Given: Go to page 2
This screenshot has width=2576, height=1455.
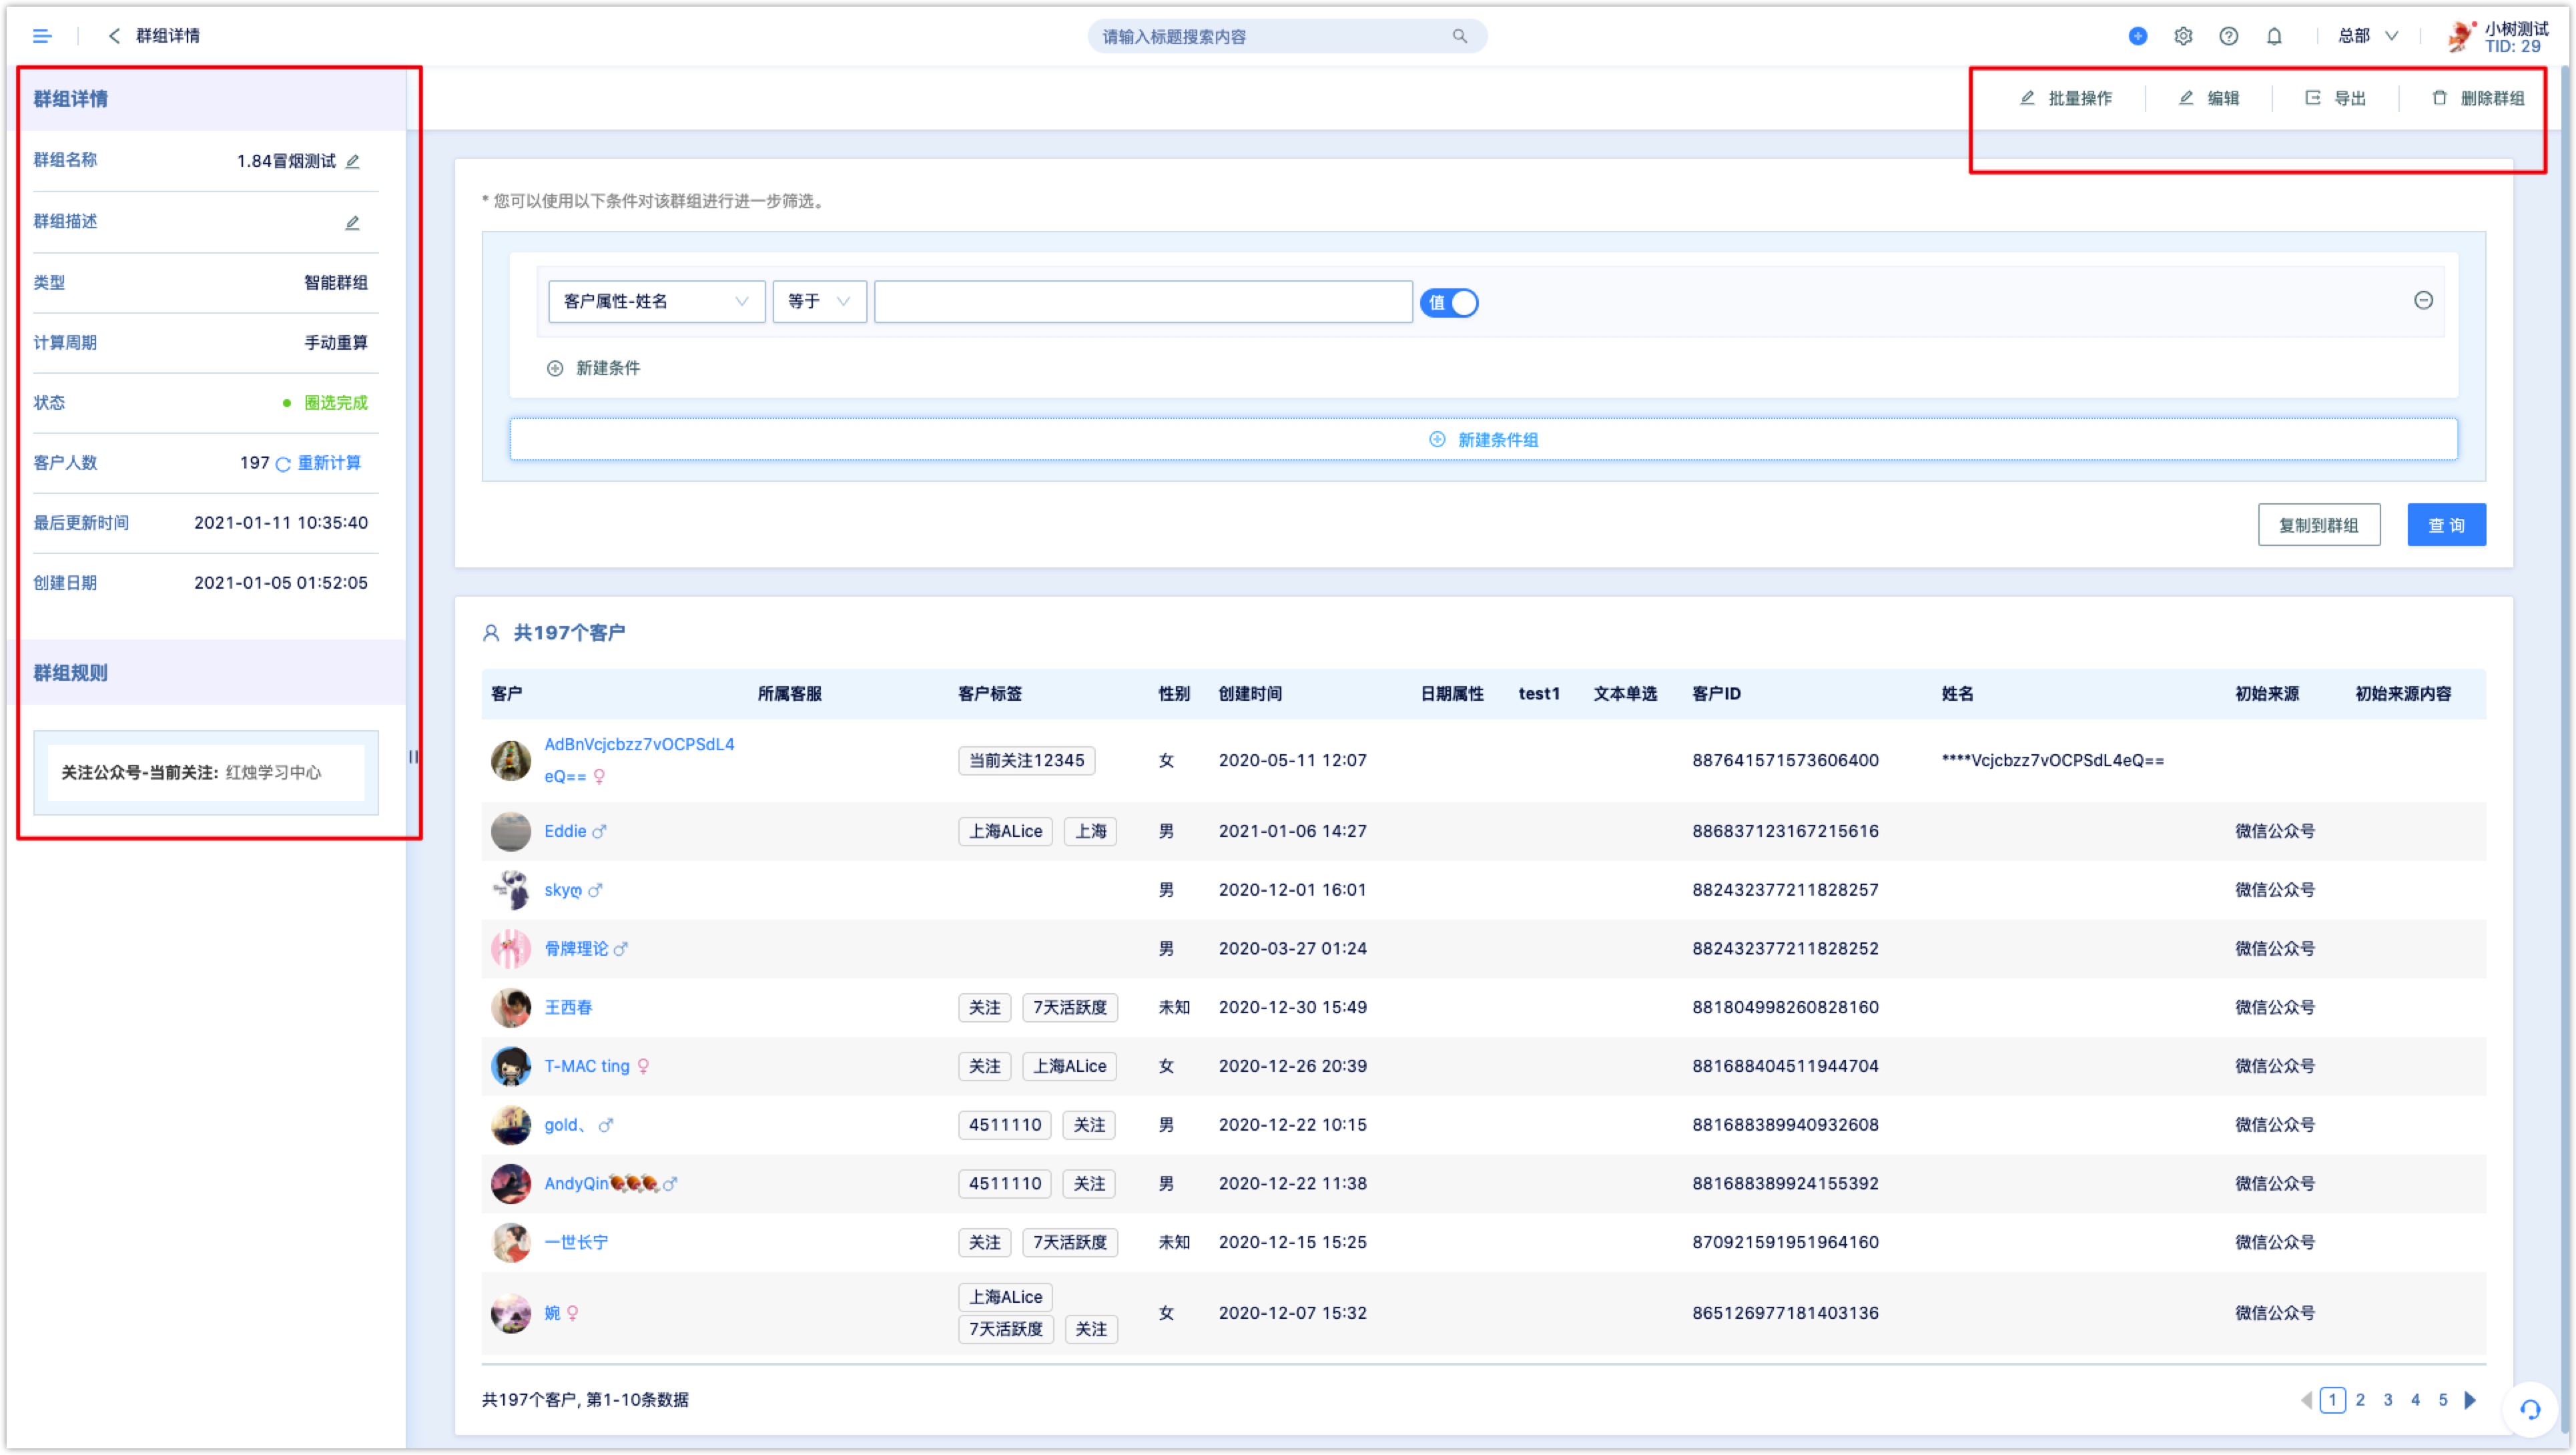Looking at the screenshot, I should click(2359, 1399).
